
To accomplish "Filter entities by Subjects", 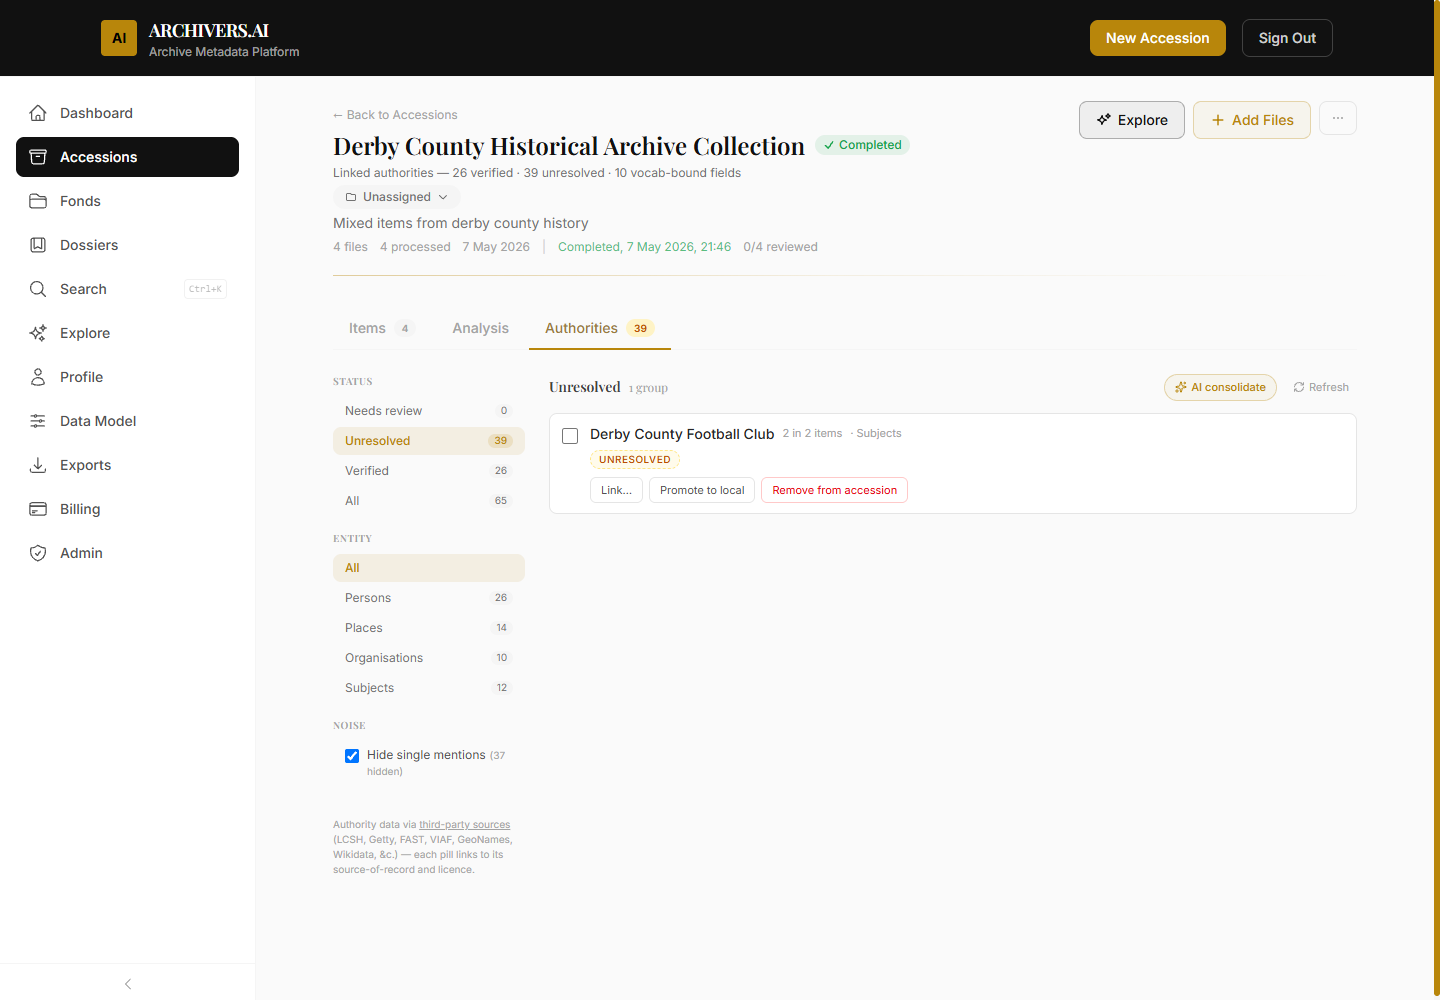I will click(x=428, y=688).
